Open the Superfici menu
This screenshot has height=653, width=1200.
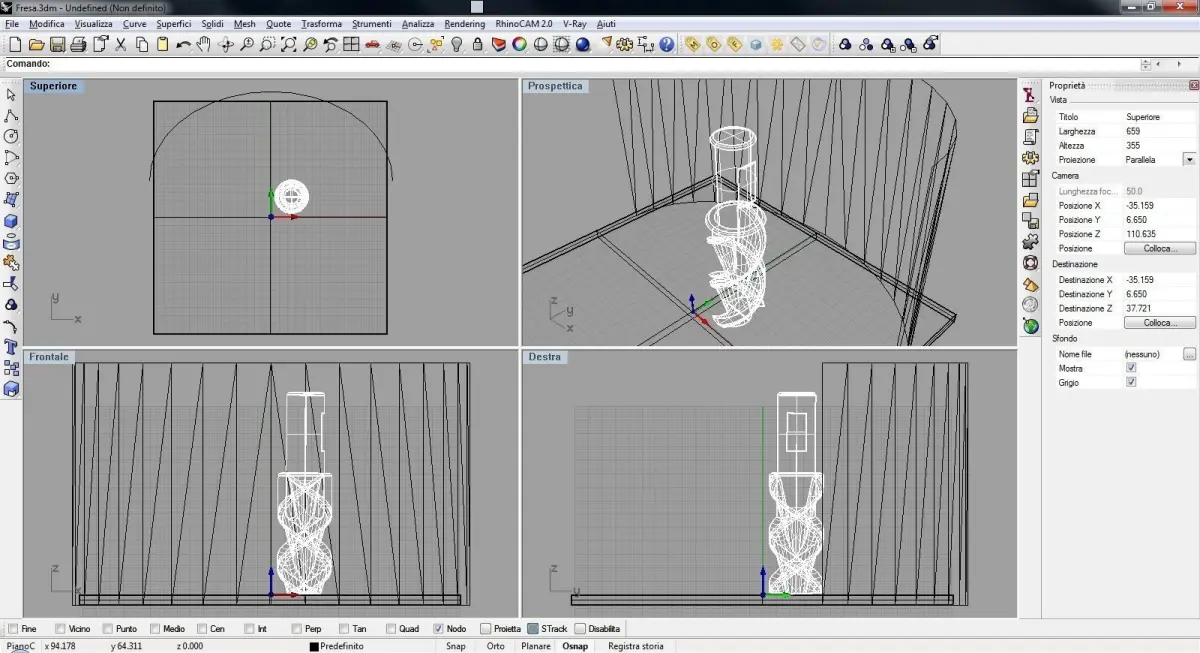tap(174, 23)
